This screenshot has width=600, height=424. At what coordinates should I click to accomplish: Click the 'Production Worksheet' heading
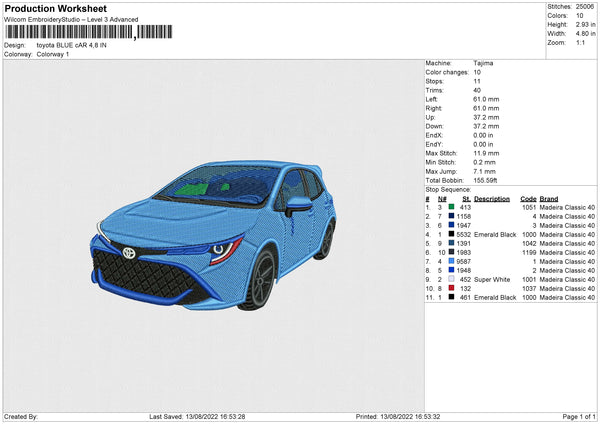click(56, 9)
